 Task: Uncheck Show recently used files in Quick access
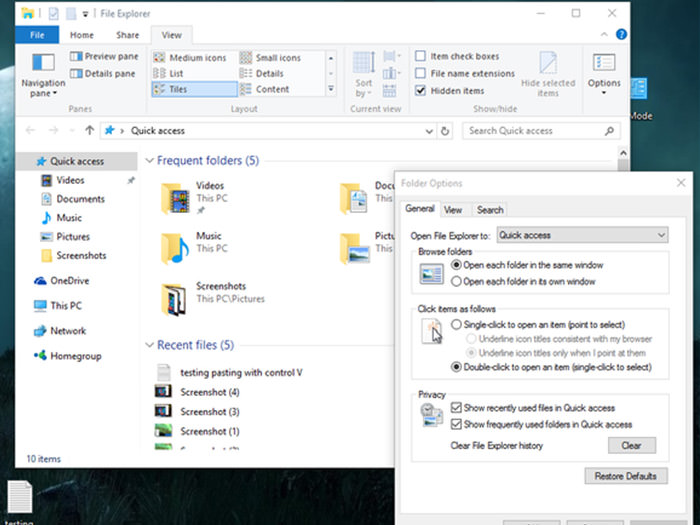pos(457,408)
